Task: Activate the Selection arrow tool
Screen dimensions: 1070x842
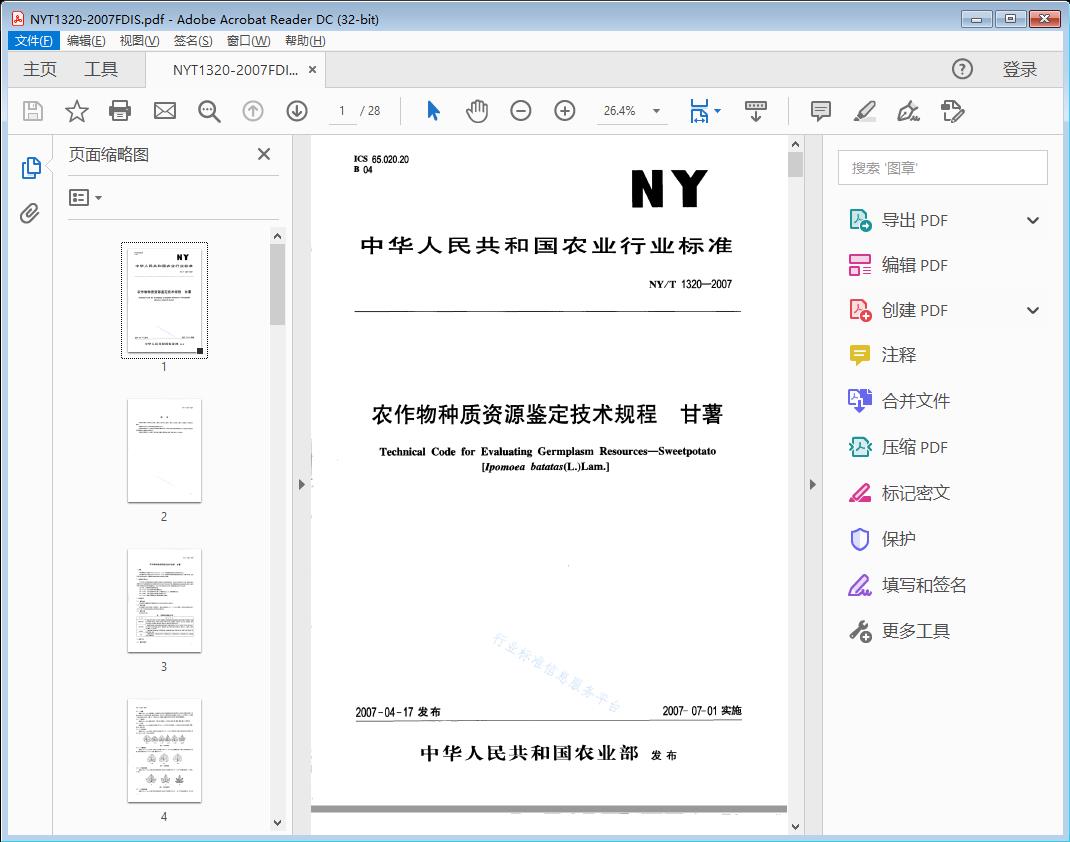Action: tap(433, 111)
